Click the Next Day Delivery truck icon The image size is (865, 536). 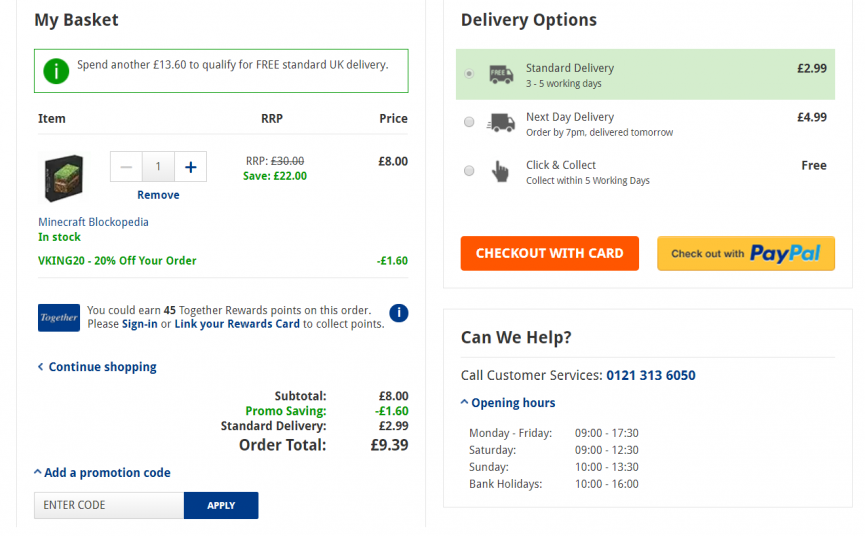pos(501,122)
